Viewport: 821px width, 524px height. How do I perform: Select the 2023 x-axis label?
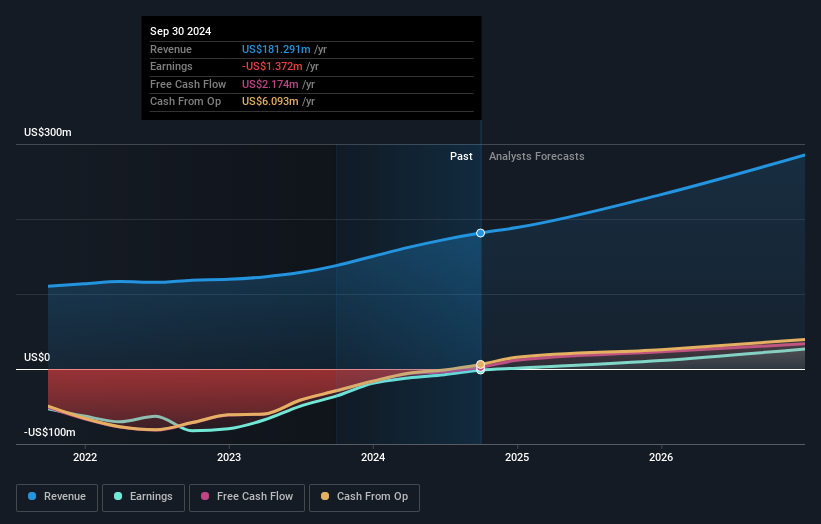point(229,457)
